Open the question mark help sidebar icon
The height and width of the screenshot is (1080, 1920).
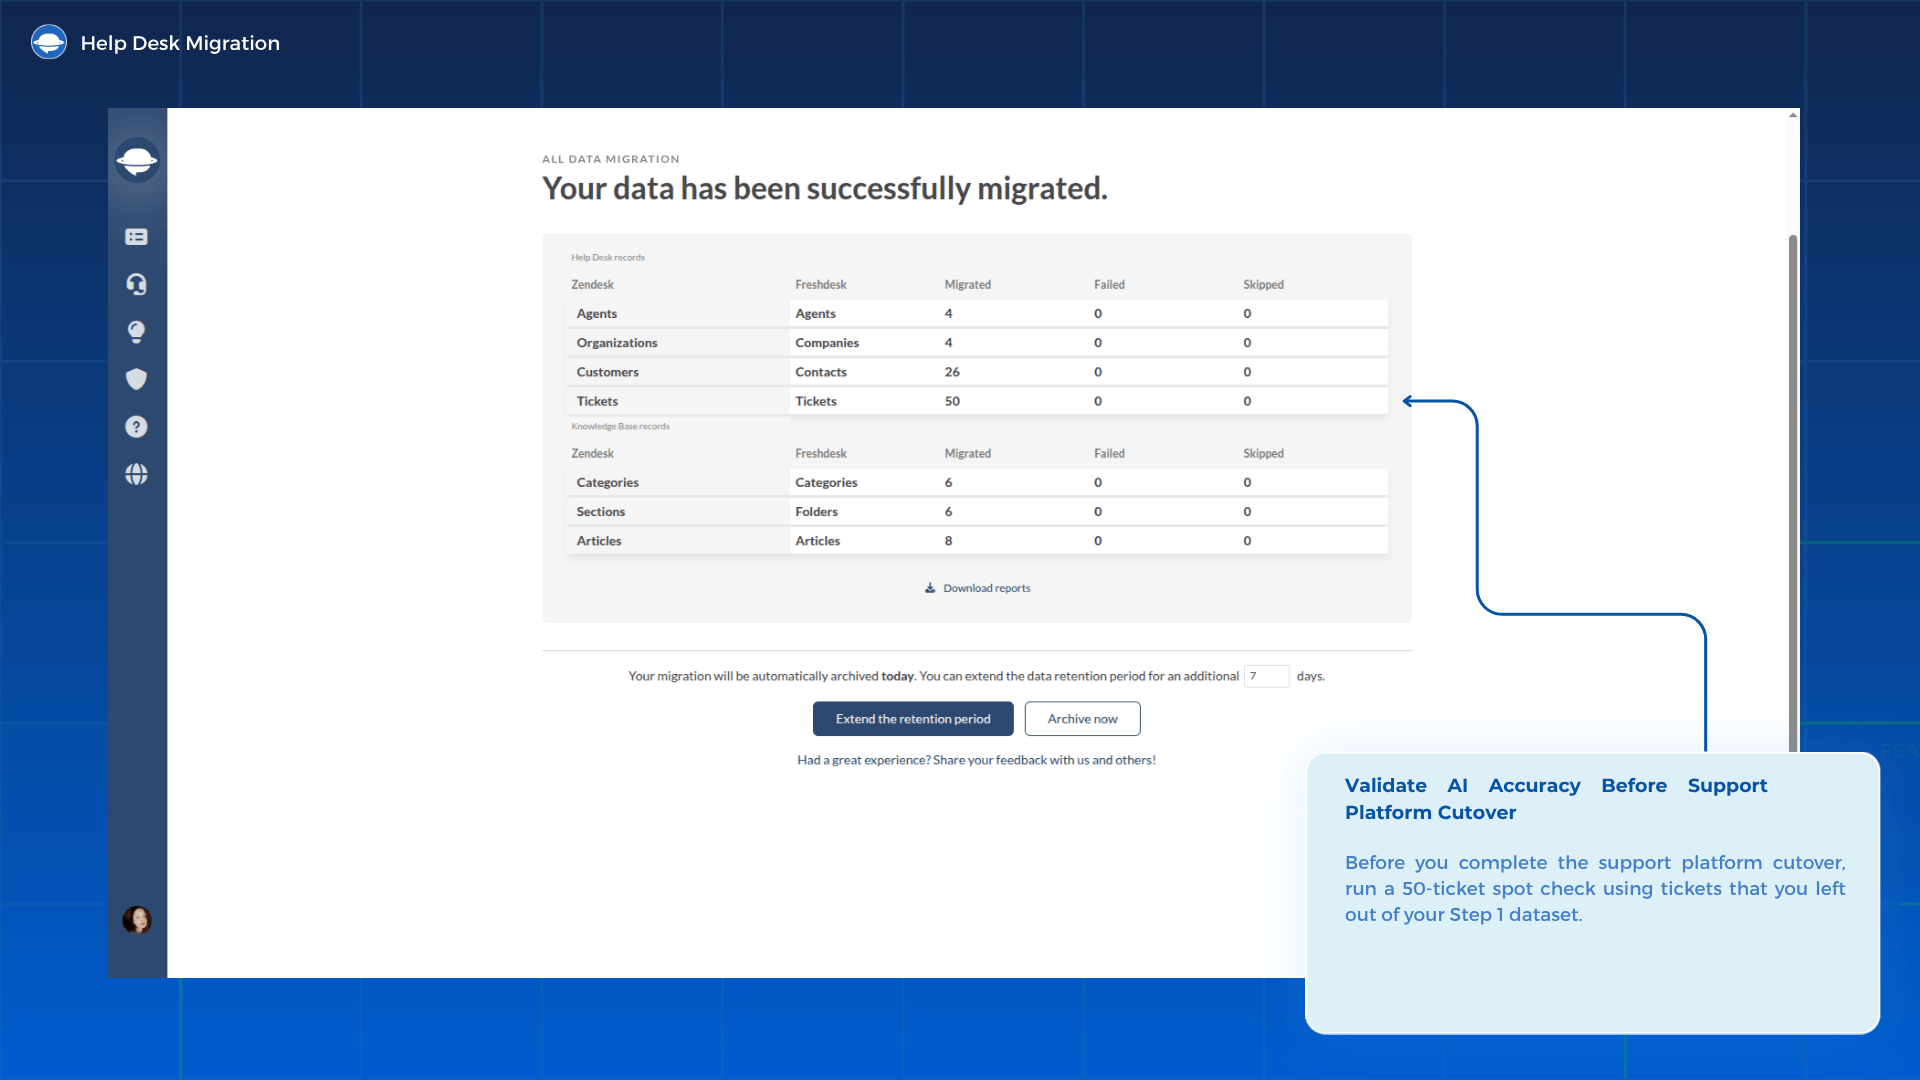point(137,427)
